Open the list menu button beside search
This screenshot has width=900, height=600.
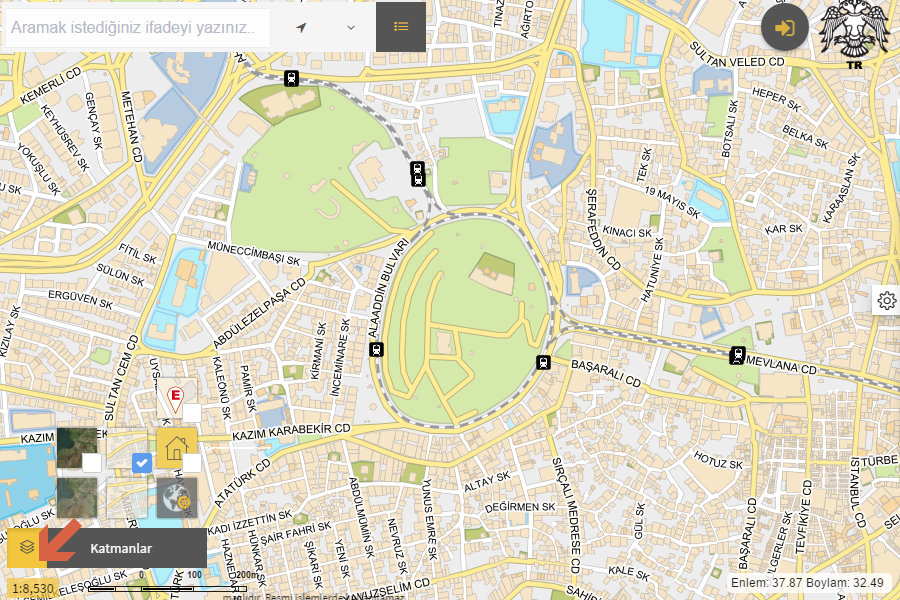(x=401, y=27)
